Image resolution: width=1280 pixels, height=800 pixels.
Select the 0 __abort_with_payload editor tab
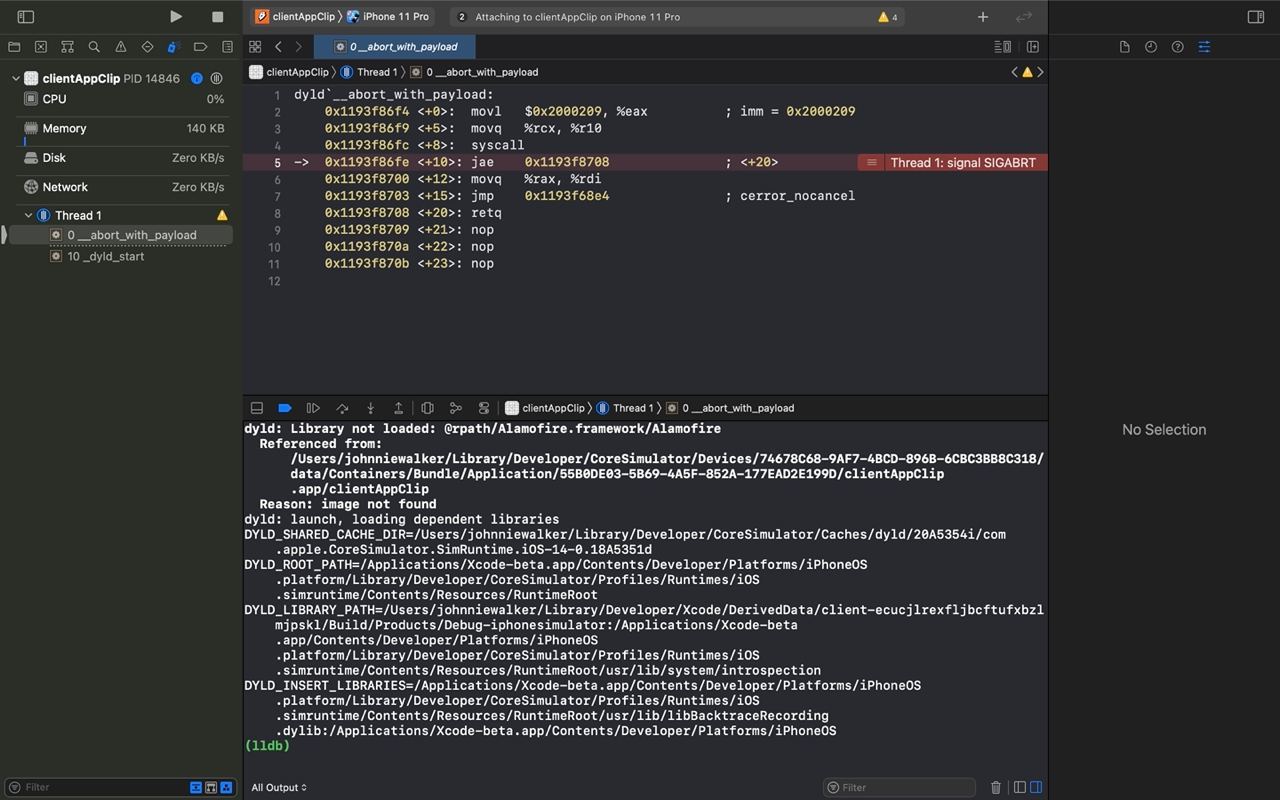395,47
